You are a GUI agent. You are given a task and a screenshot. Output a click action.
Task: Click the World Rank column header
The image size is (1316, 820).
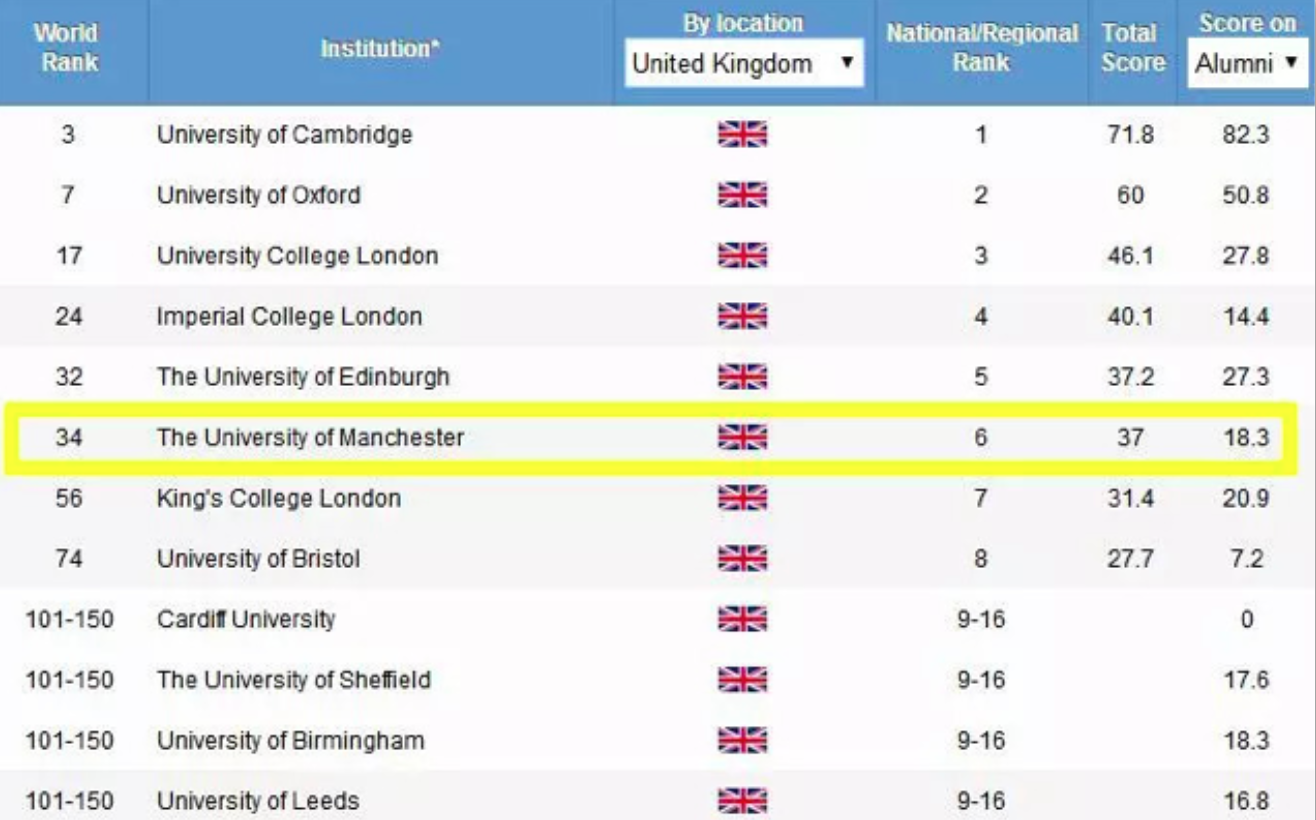(x=66, y=47)
